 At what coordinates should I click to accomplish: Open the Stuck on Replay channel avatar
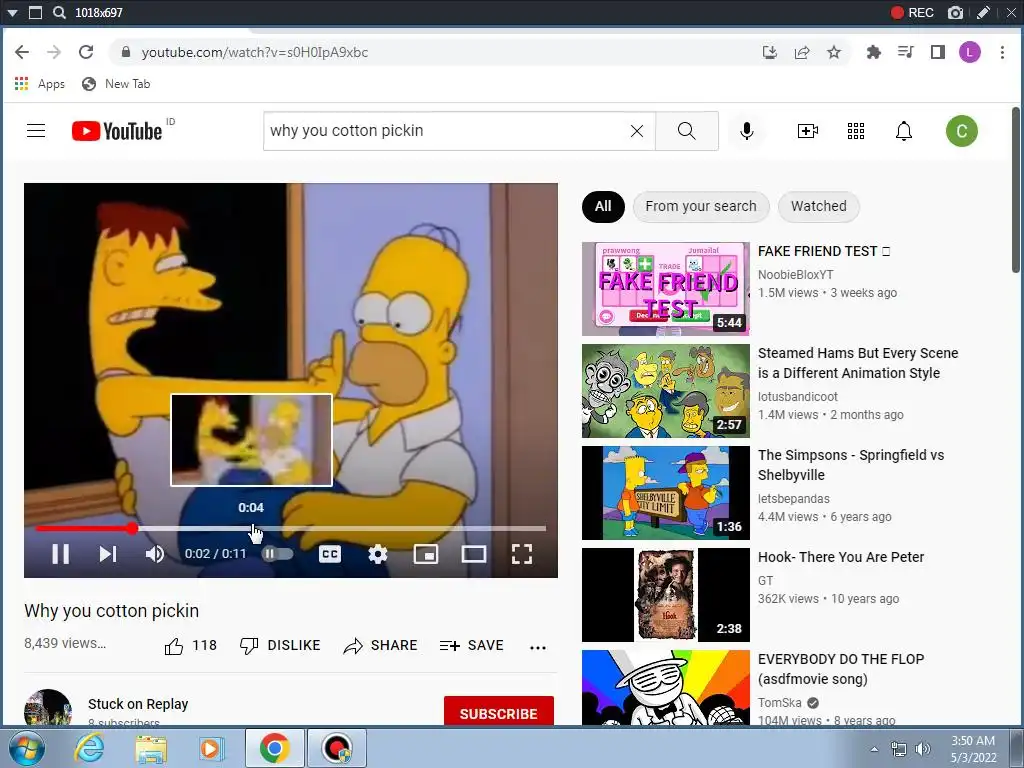coord(48,709)
